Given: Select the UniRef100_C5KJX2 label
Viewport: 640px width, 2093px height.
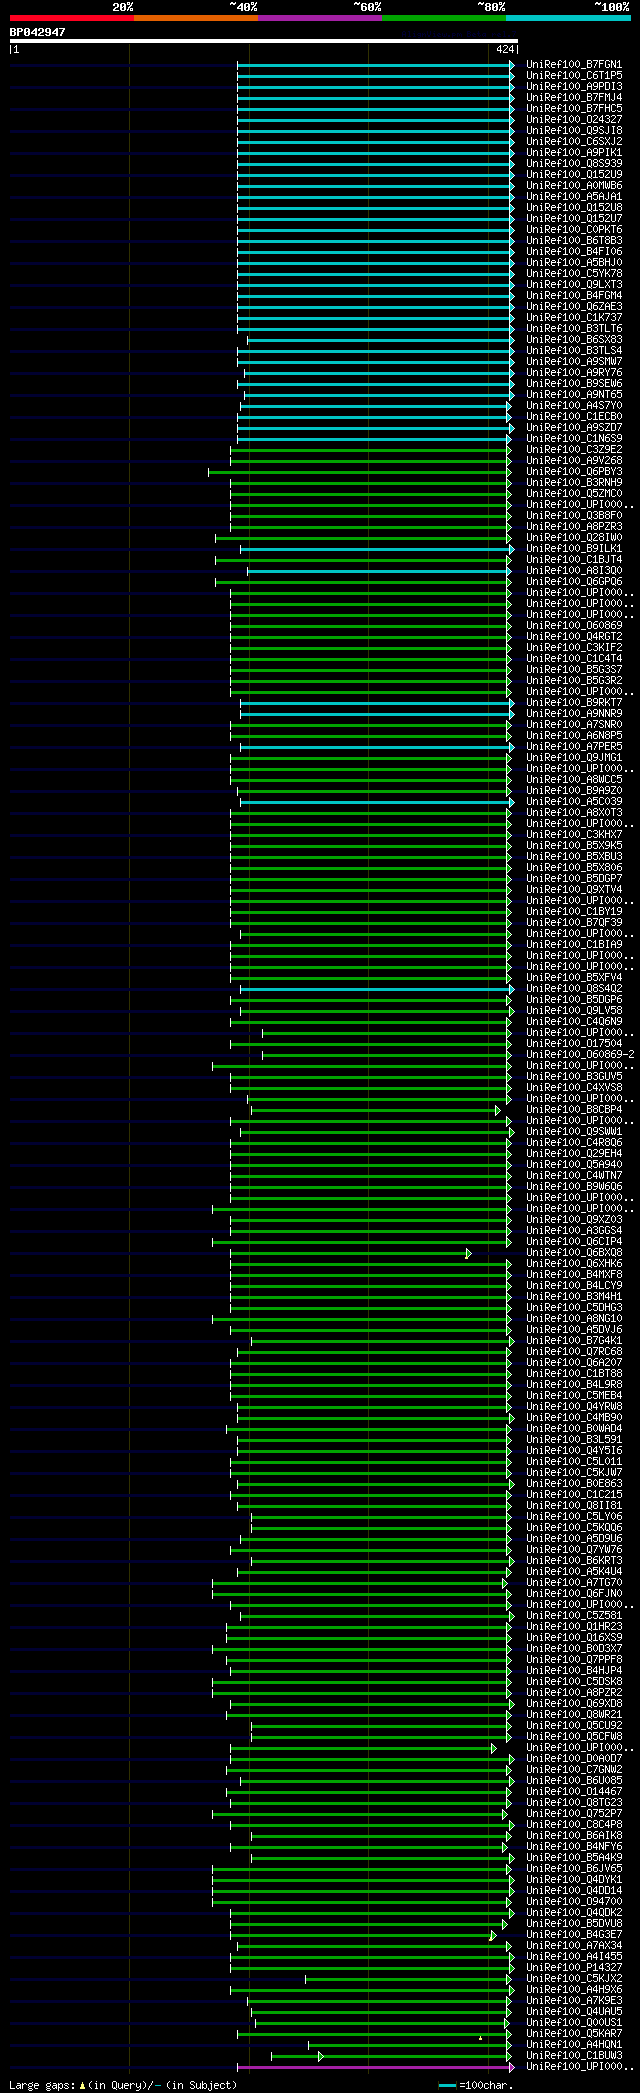Looking at the screenshot, I should (x=574, y=1979).
